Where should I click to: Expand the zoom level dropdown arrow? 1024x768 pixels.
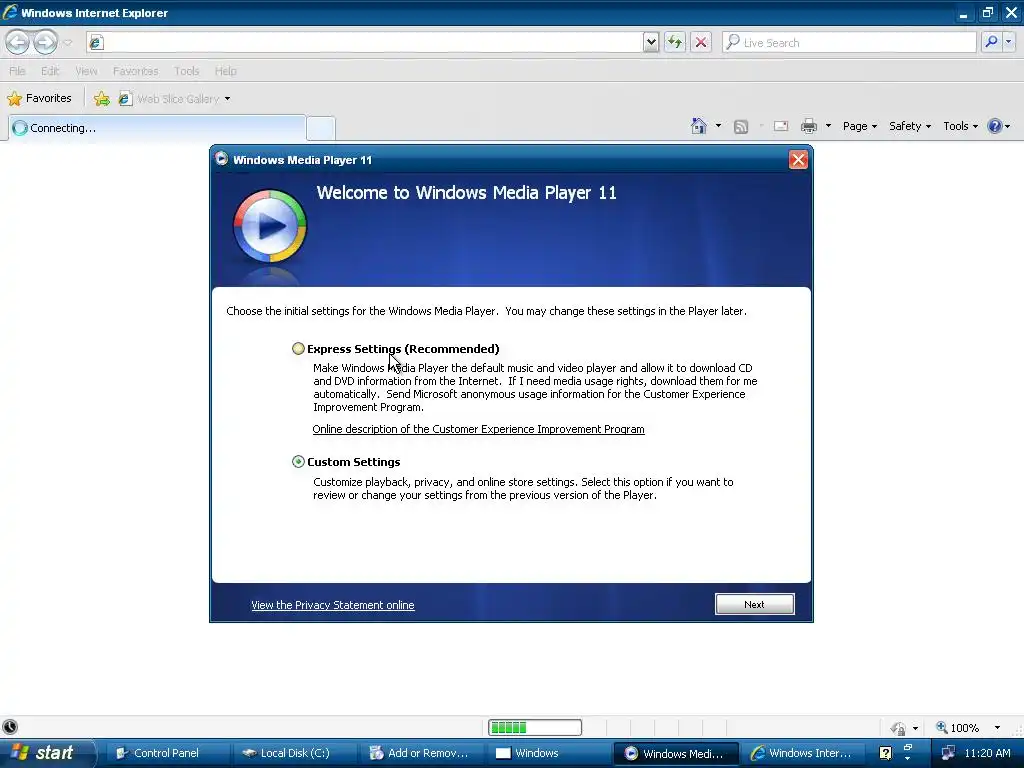(997, 728)
